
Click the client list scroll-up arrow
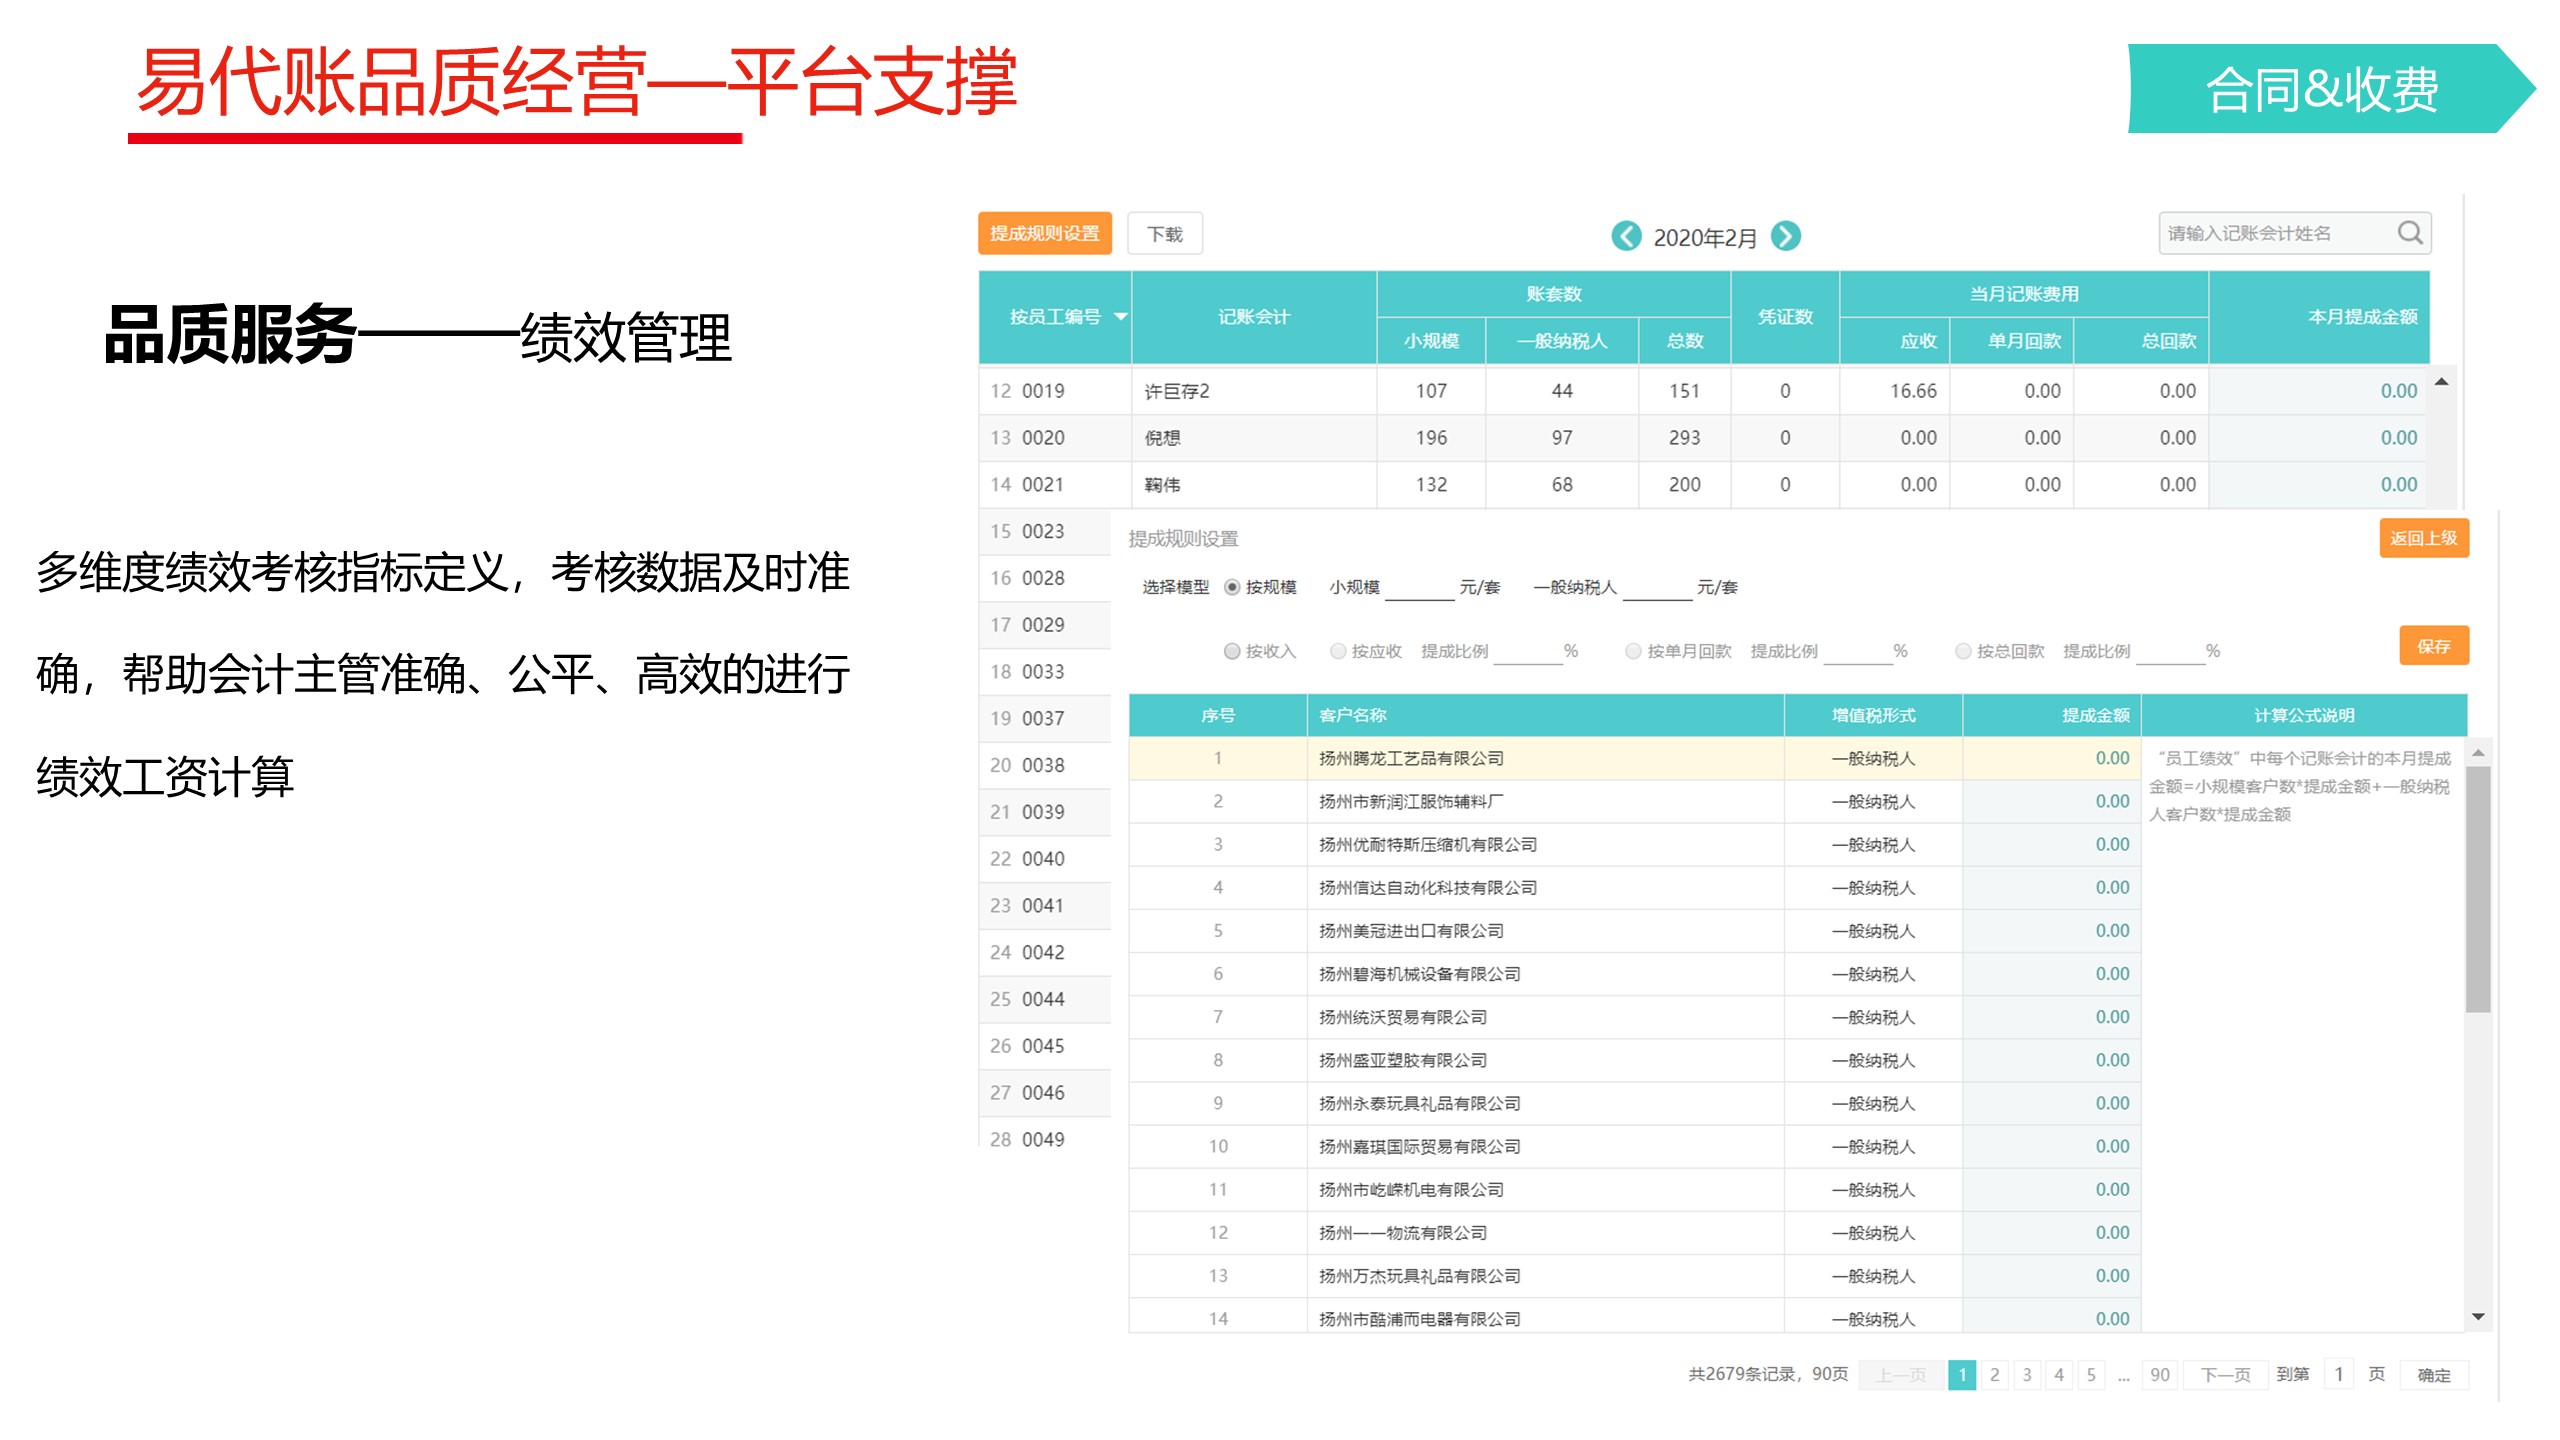(x=2478, y=753)
